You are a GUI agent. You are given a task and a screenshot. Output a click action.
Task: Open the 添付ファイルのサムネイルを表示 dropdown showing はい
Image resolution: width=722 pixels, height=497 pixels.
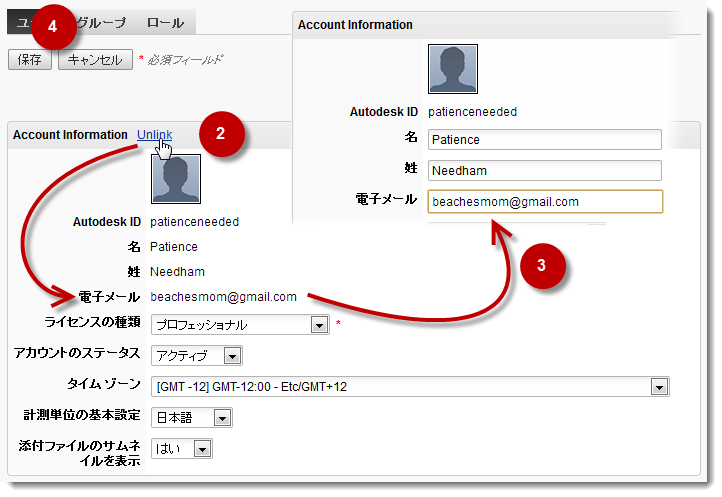tap(181, 449)
